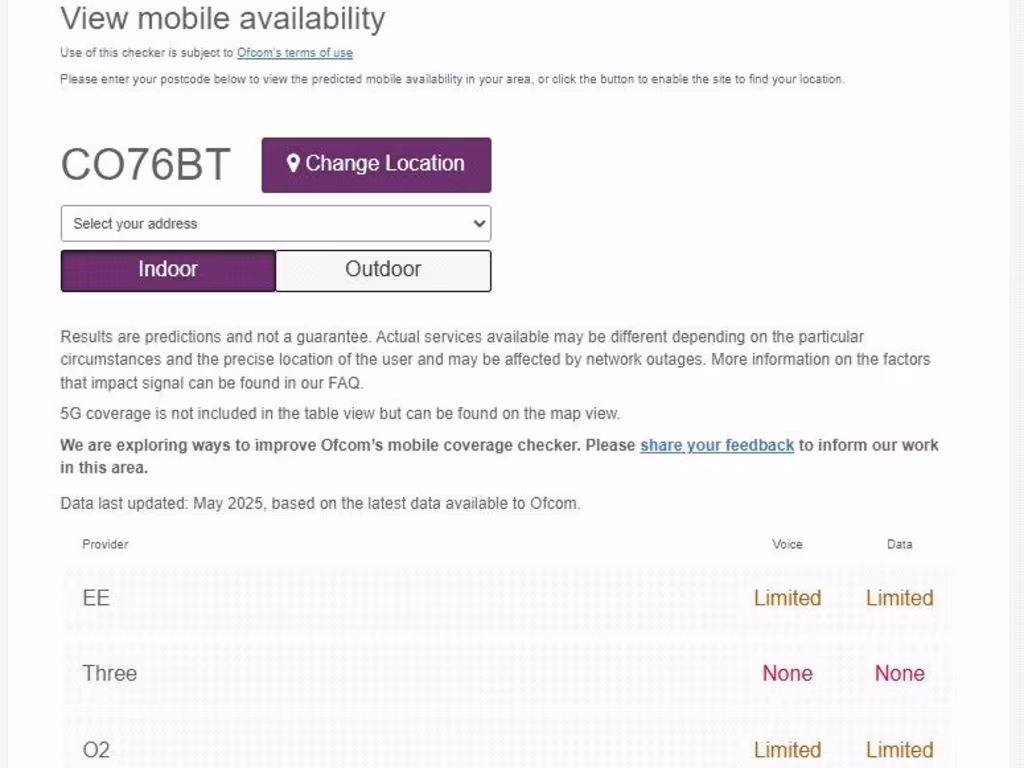This screenshot has width=1024, height=768.
Task: Click the address dropdown chevron arrow
Action: pos(478,224)
